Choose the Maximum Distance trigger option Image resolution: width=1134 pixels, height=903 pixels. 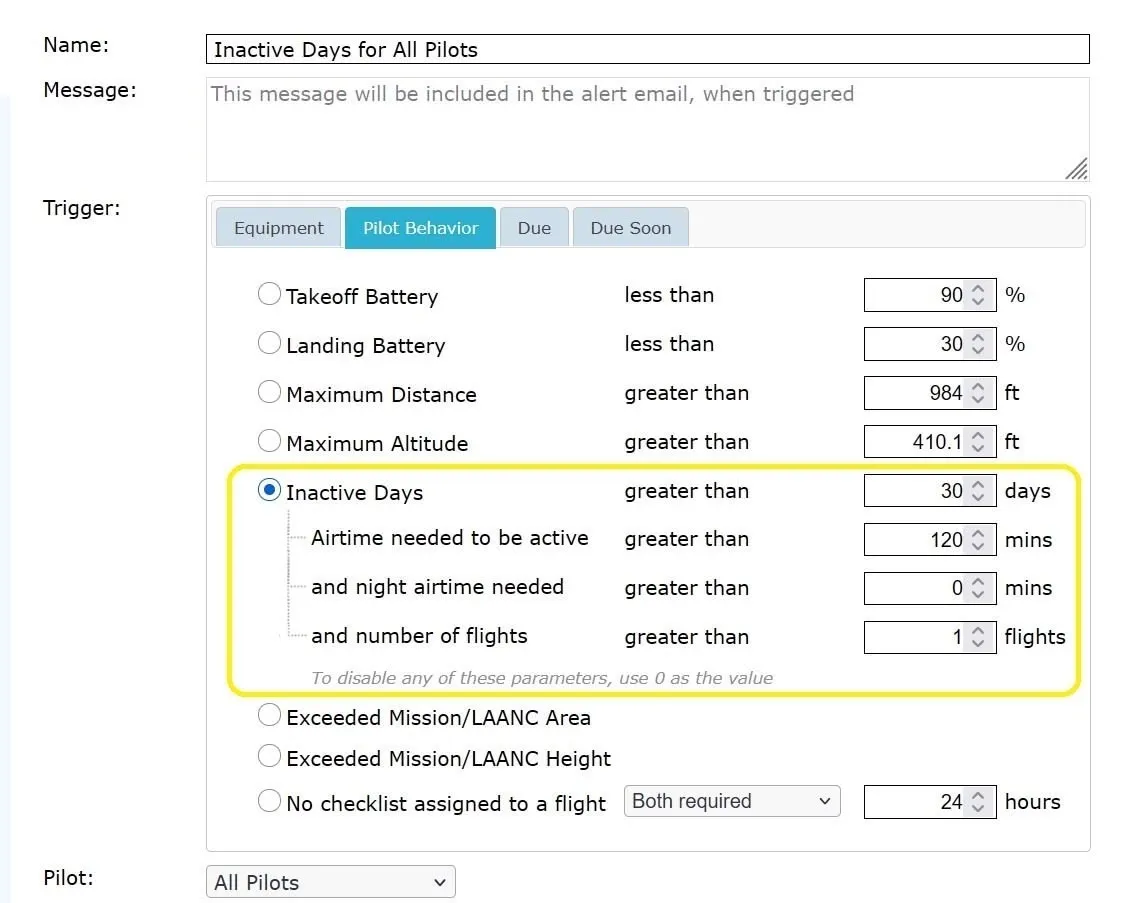pyautogui.click(x=269, y=393)
